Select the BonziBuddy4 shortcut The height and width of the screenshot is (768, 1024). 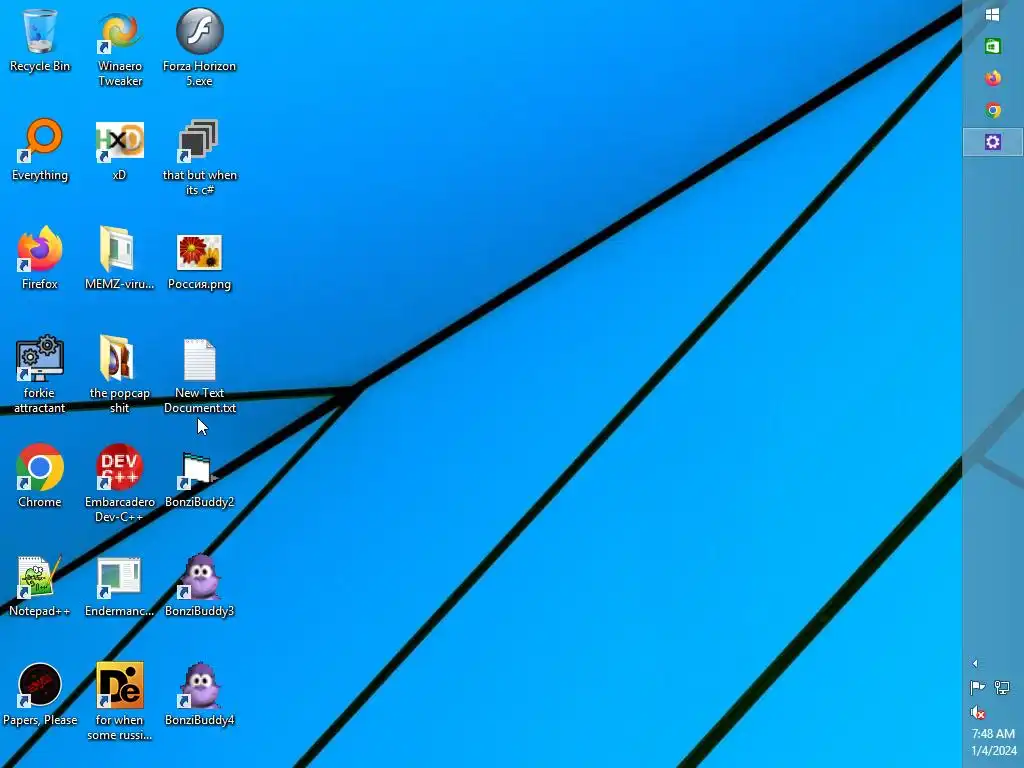199,695
